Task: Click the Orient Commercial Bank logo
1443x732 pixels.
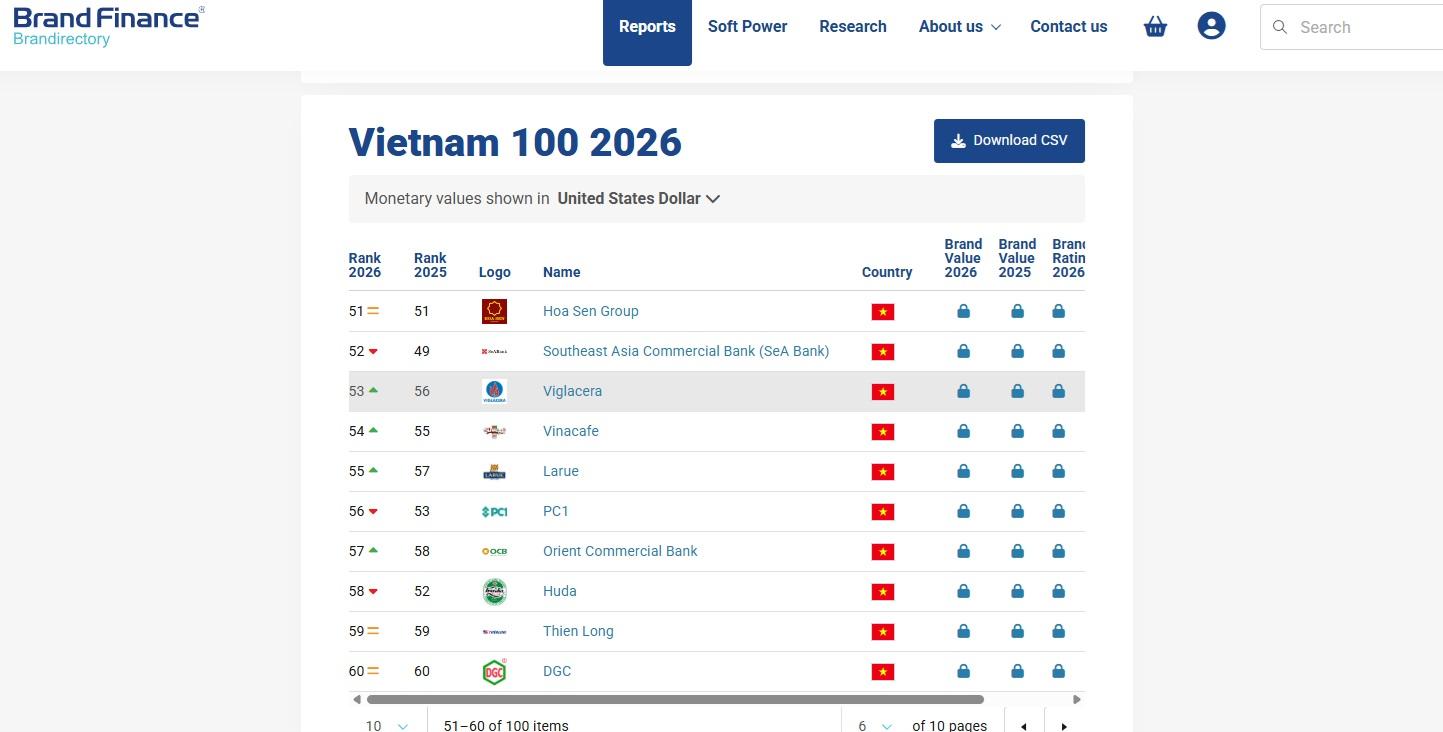Action: (x=494, y=551)
